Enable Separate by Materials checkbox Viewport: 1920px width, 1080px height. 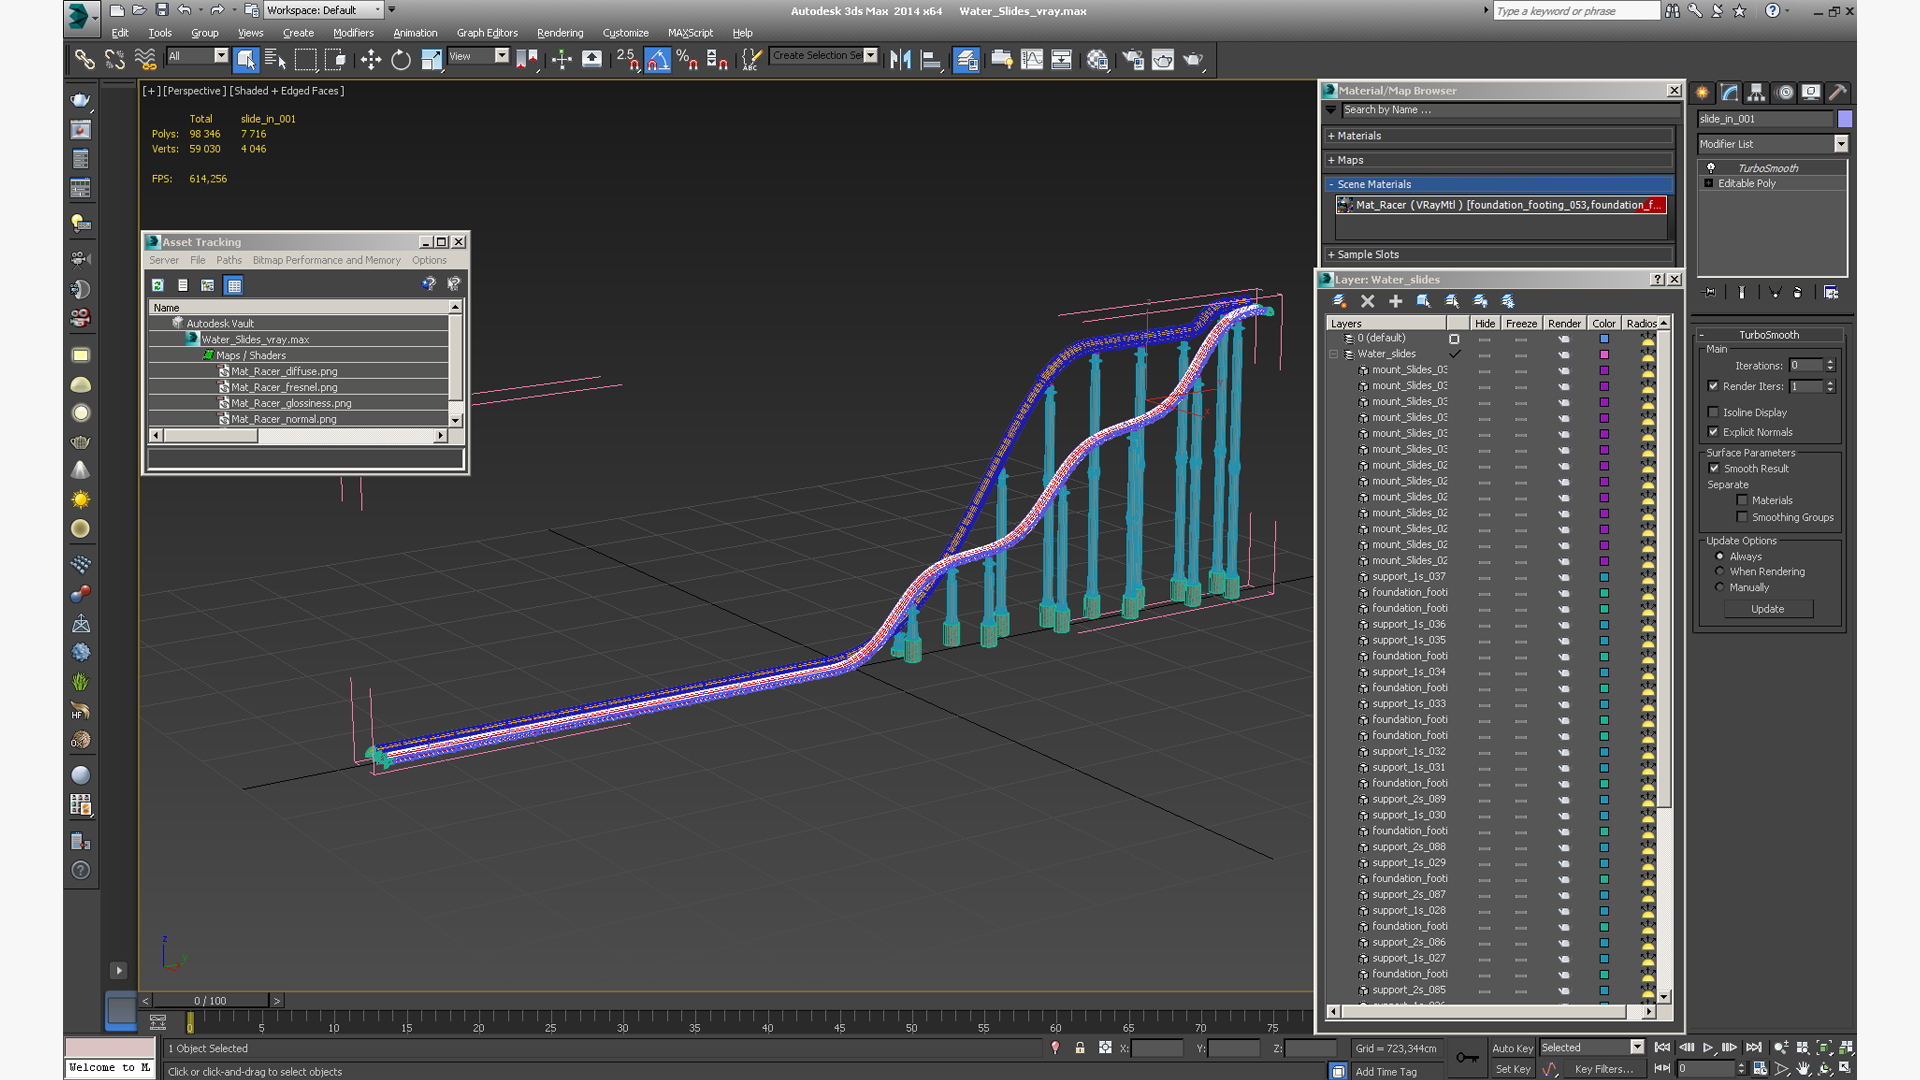[x=1742, y=500]
